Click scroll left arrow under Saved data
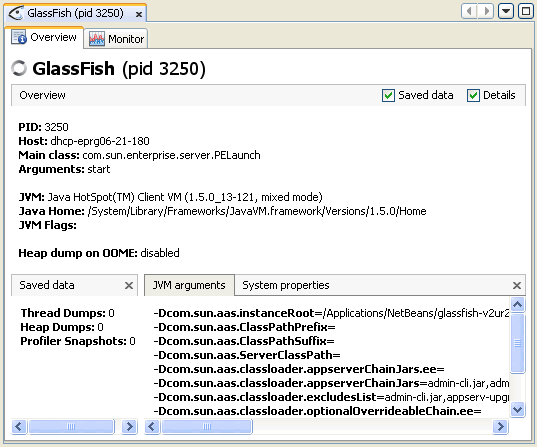 pyautogui.click(x=19, y=426)
